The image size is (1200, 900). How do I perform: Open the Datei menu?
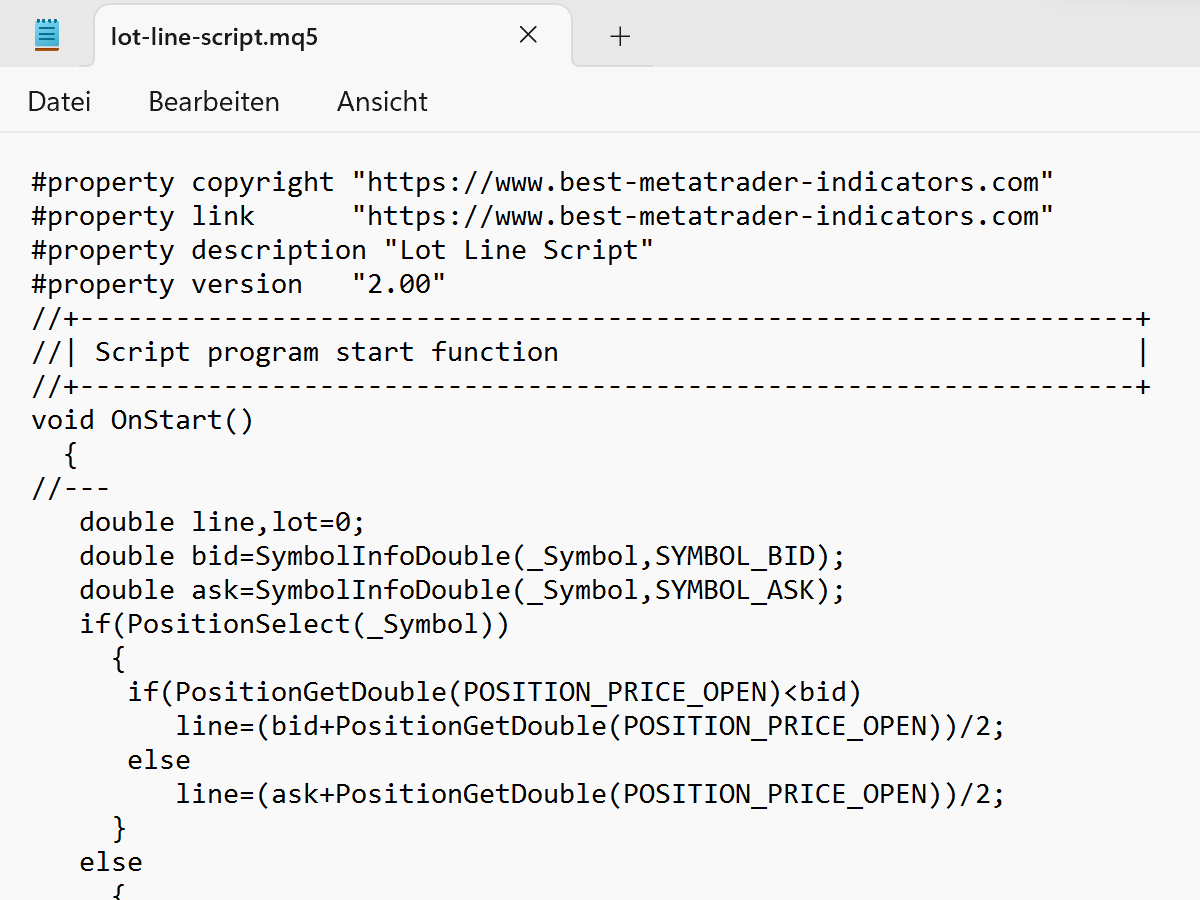point(59,101)
